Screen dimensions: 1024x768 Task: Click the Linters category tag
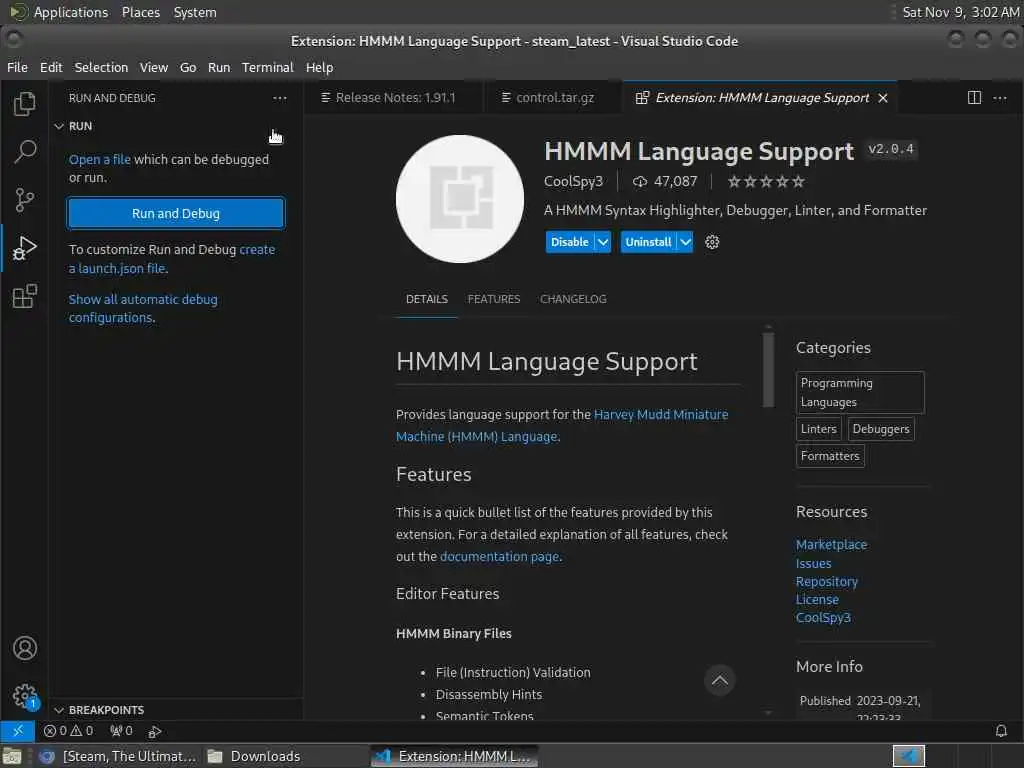818,429
